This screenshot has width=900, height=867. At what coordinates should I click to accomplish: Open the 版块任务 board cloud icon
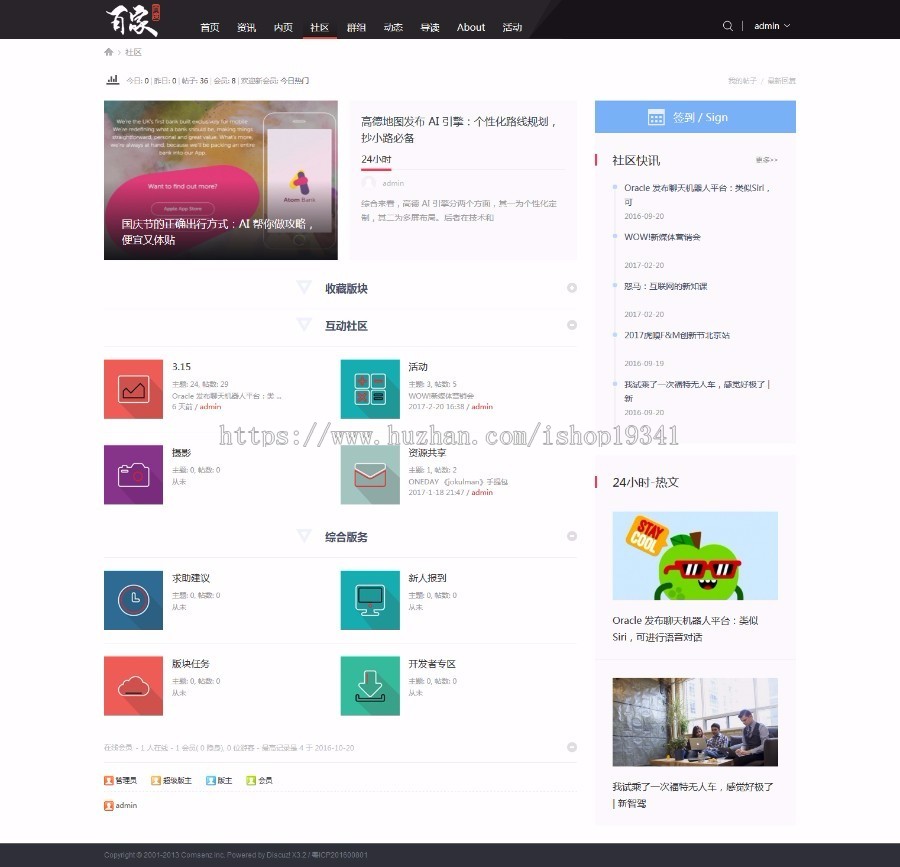tap(133, 686)
